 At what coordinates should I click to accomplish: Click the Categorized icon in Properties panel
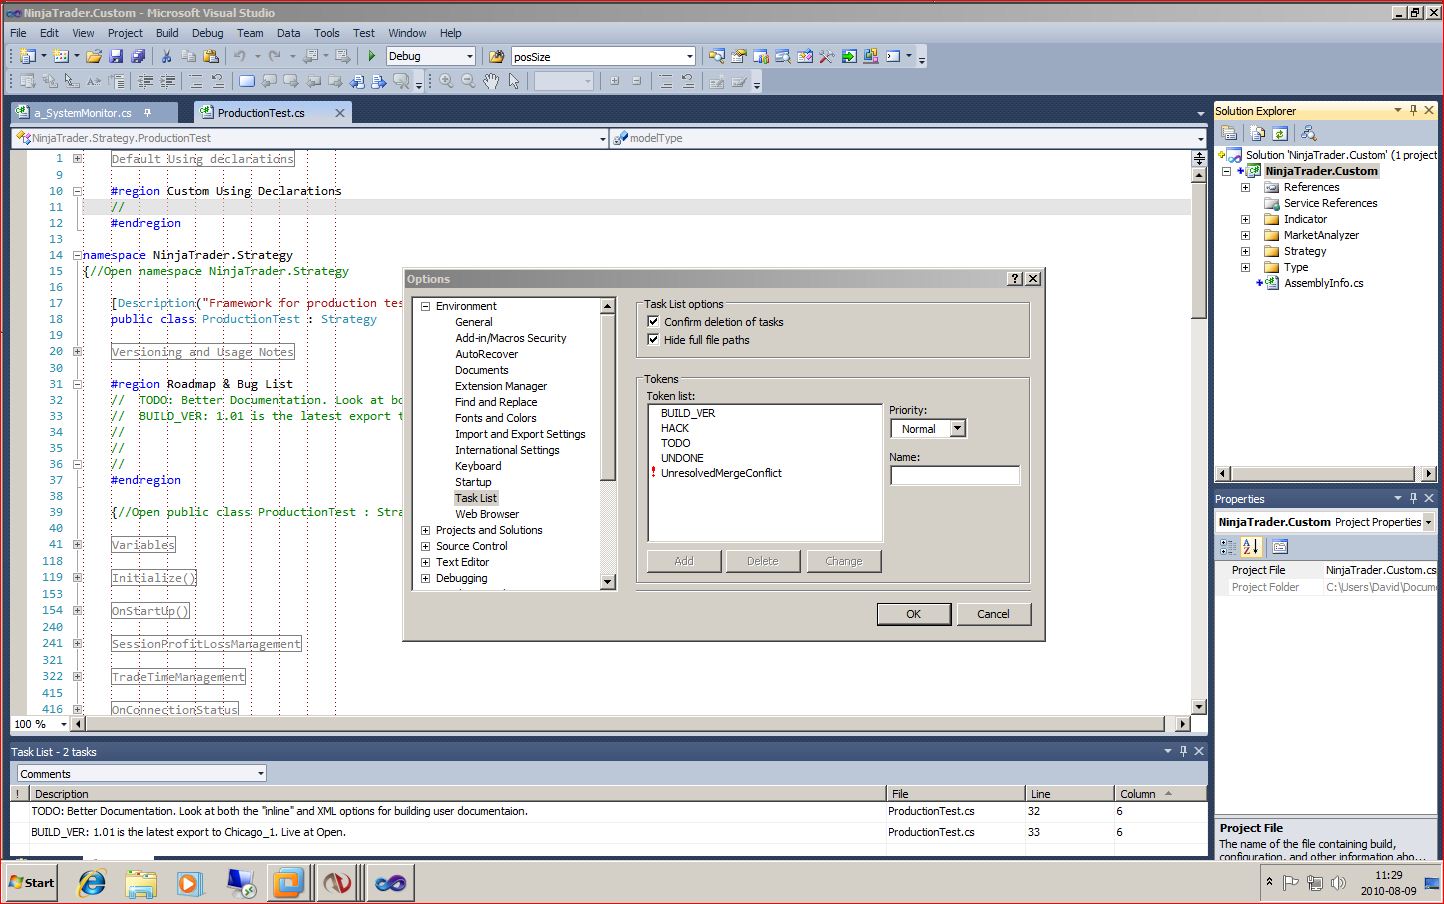pos(1229,547)
